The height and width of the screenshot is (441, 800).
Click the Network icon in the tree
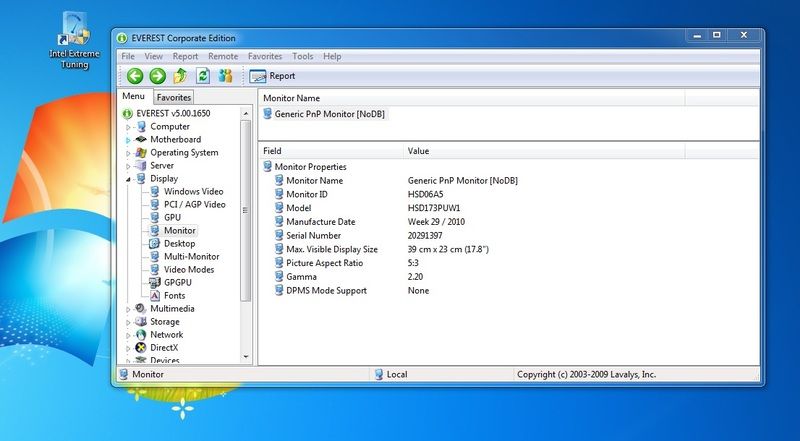141,335
